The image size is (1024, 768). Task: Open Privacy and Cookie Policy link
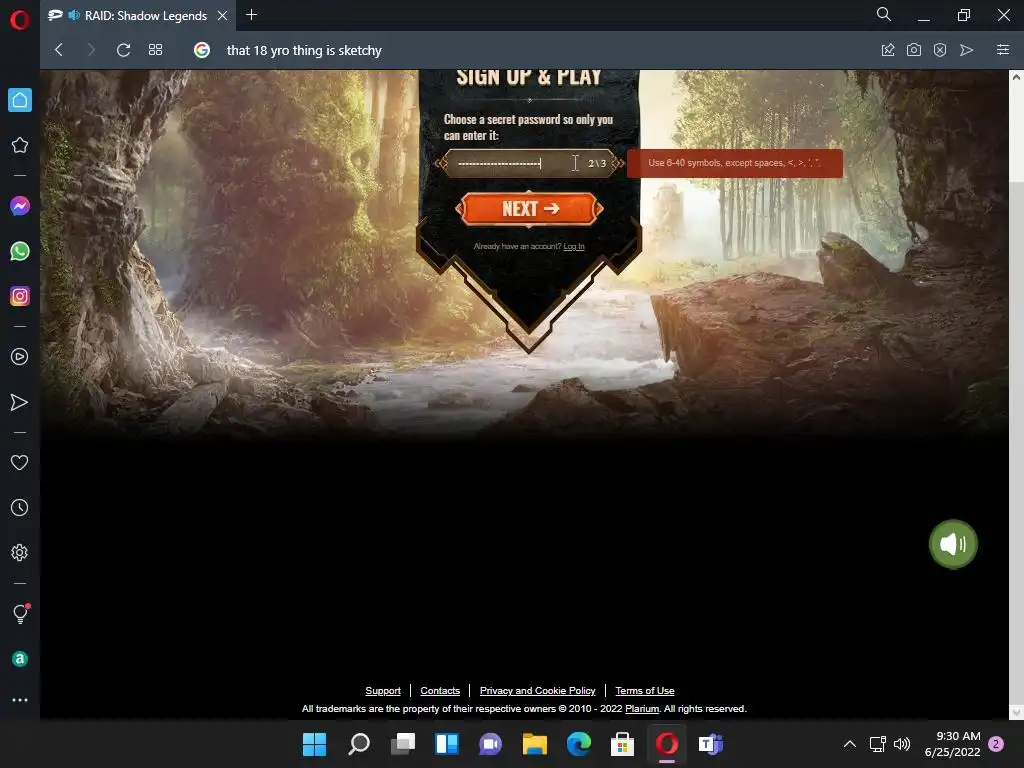537,690
